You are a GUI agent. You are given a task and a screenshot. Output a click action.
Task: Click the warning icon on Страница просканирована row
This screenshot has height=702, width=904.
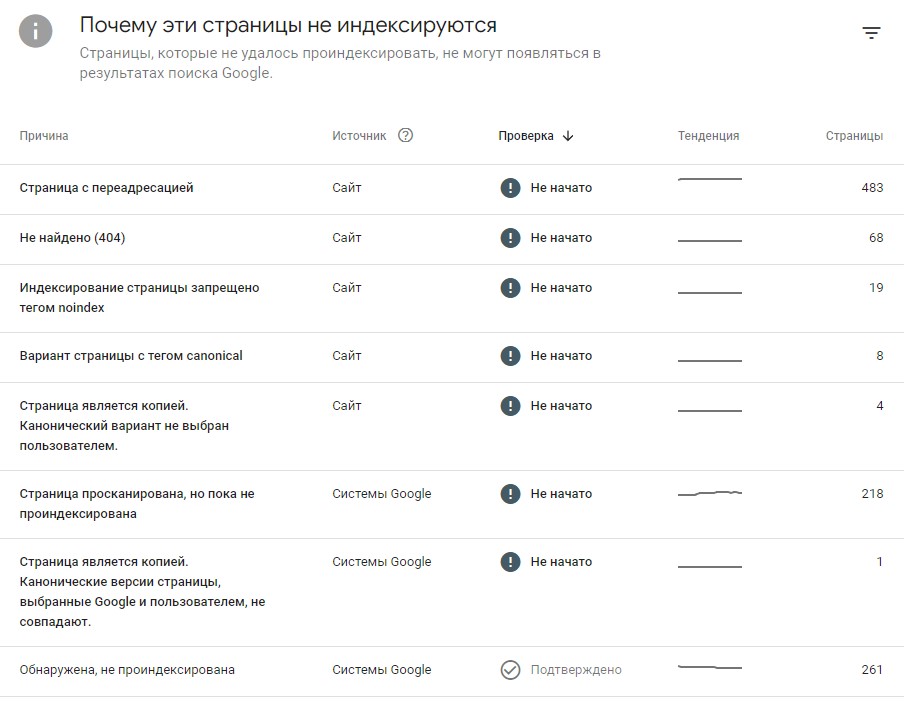pyautogui.click(x=511, y=493)
